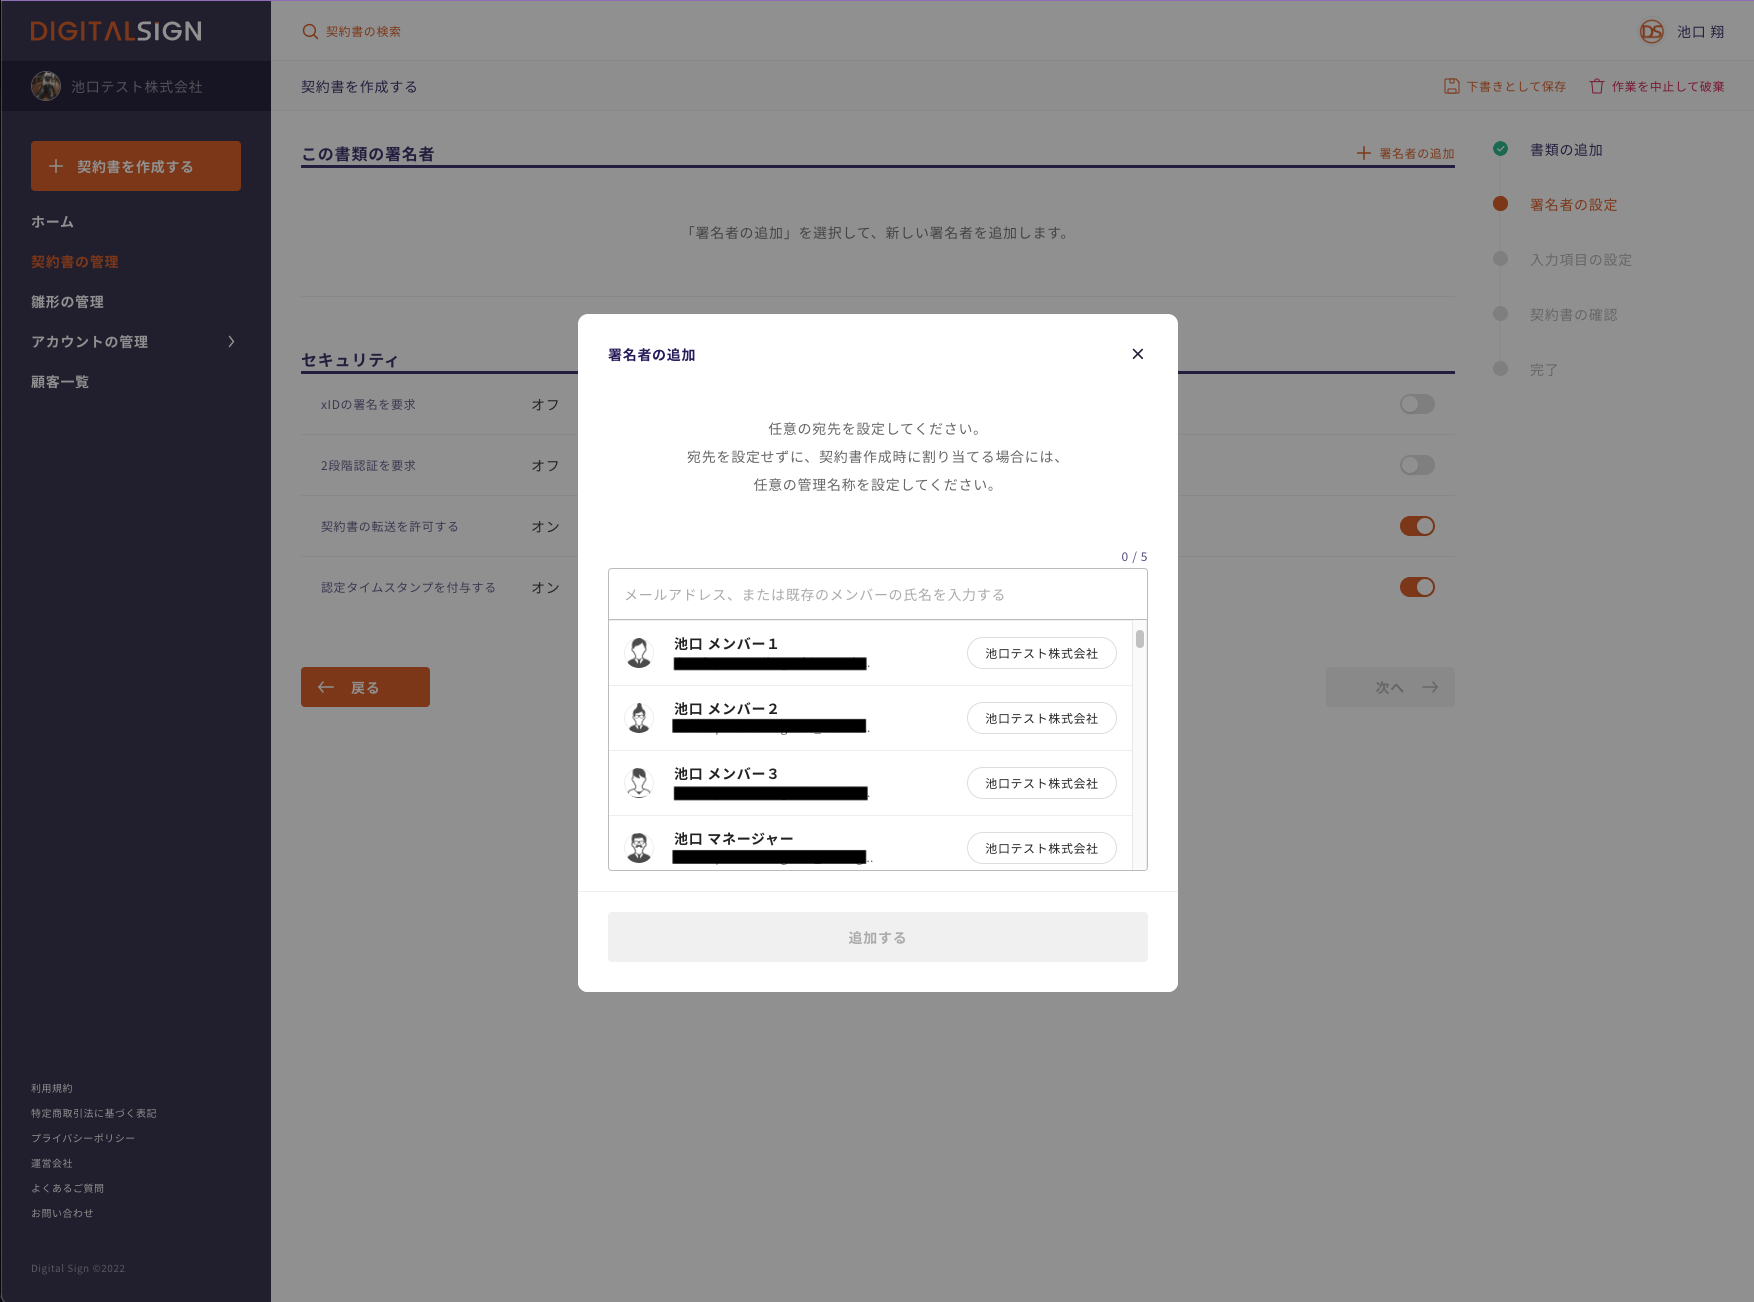
Task: Open プライバシーポリシー link
Action: pyautogui.click(x=83, y=1138)
